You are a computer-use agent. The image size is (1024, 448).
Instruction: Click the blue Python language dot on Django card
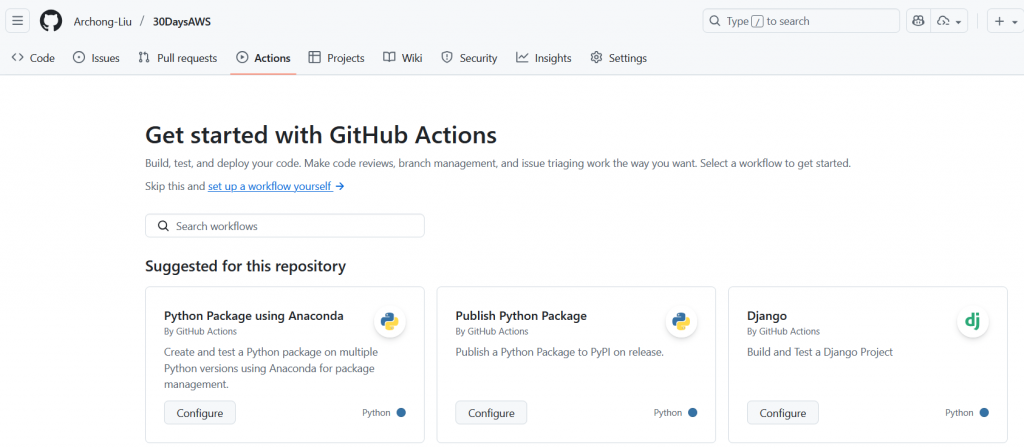pos(984,412)
